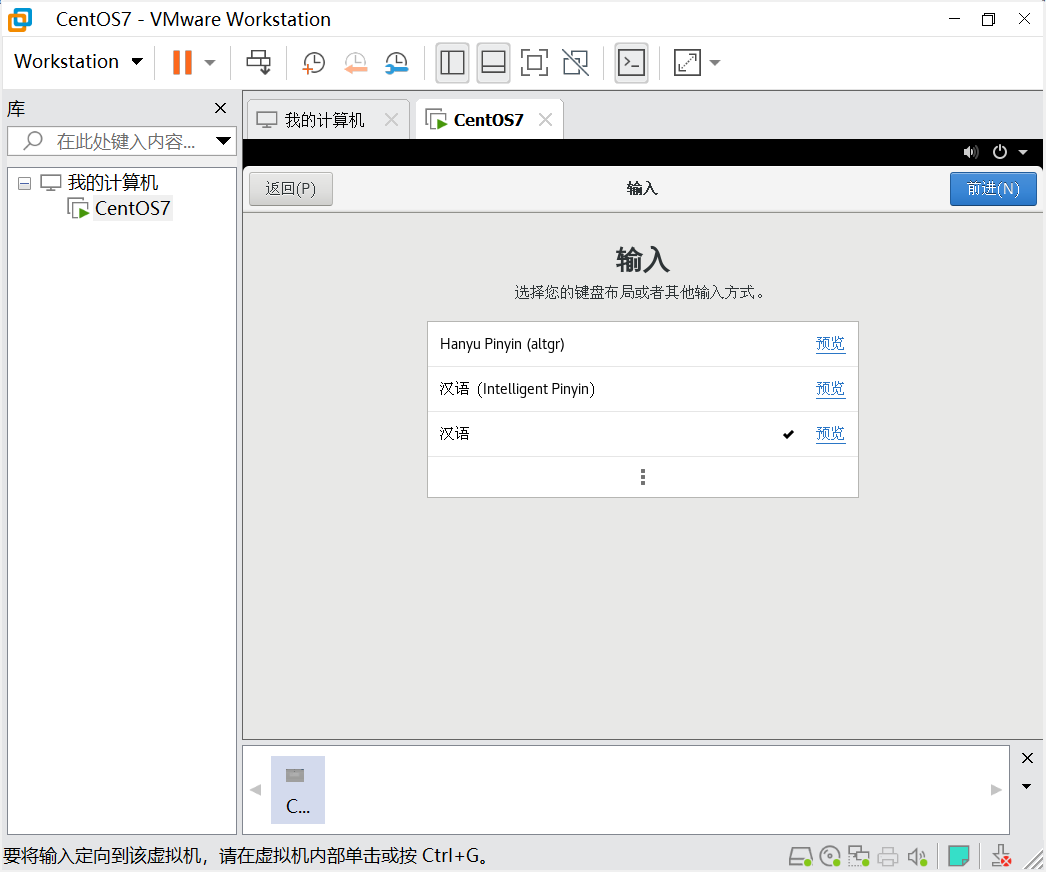
Task: Enter Unity mode
Action: pyautogui.click(x=576, y=63)
